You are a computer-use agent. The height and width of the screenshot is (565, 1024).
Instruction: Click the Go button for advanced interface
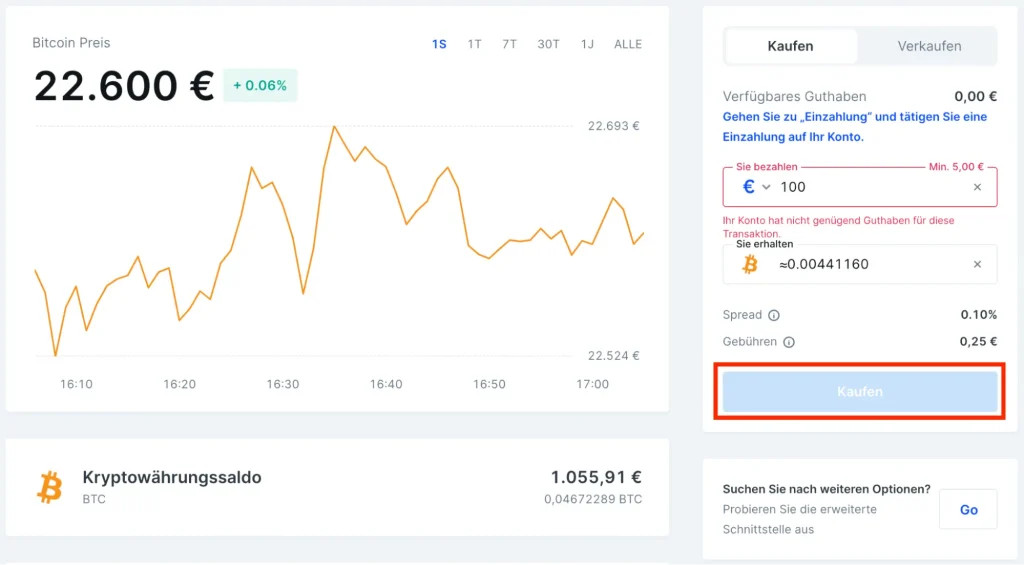tap(968, 509)
